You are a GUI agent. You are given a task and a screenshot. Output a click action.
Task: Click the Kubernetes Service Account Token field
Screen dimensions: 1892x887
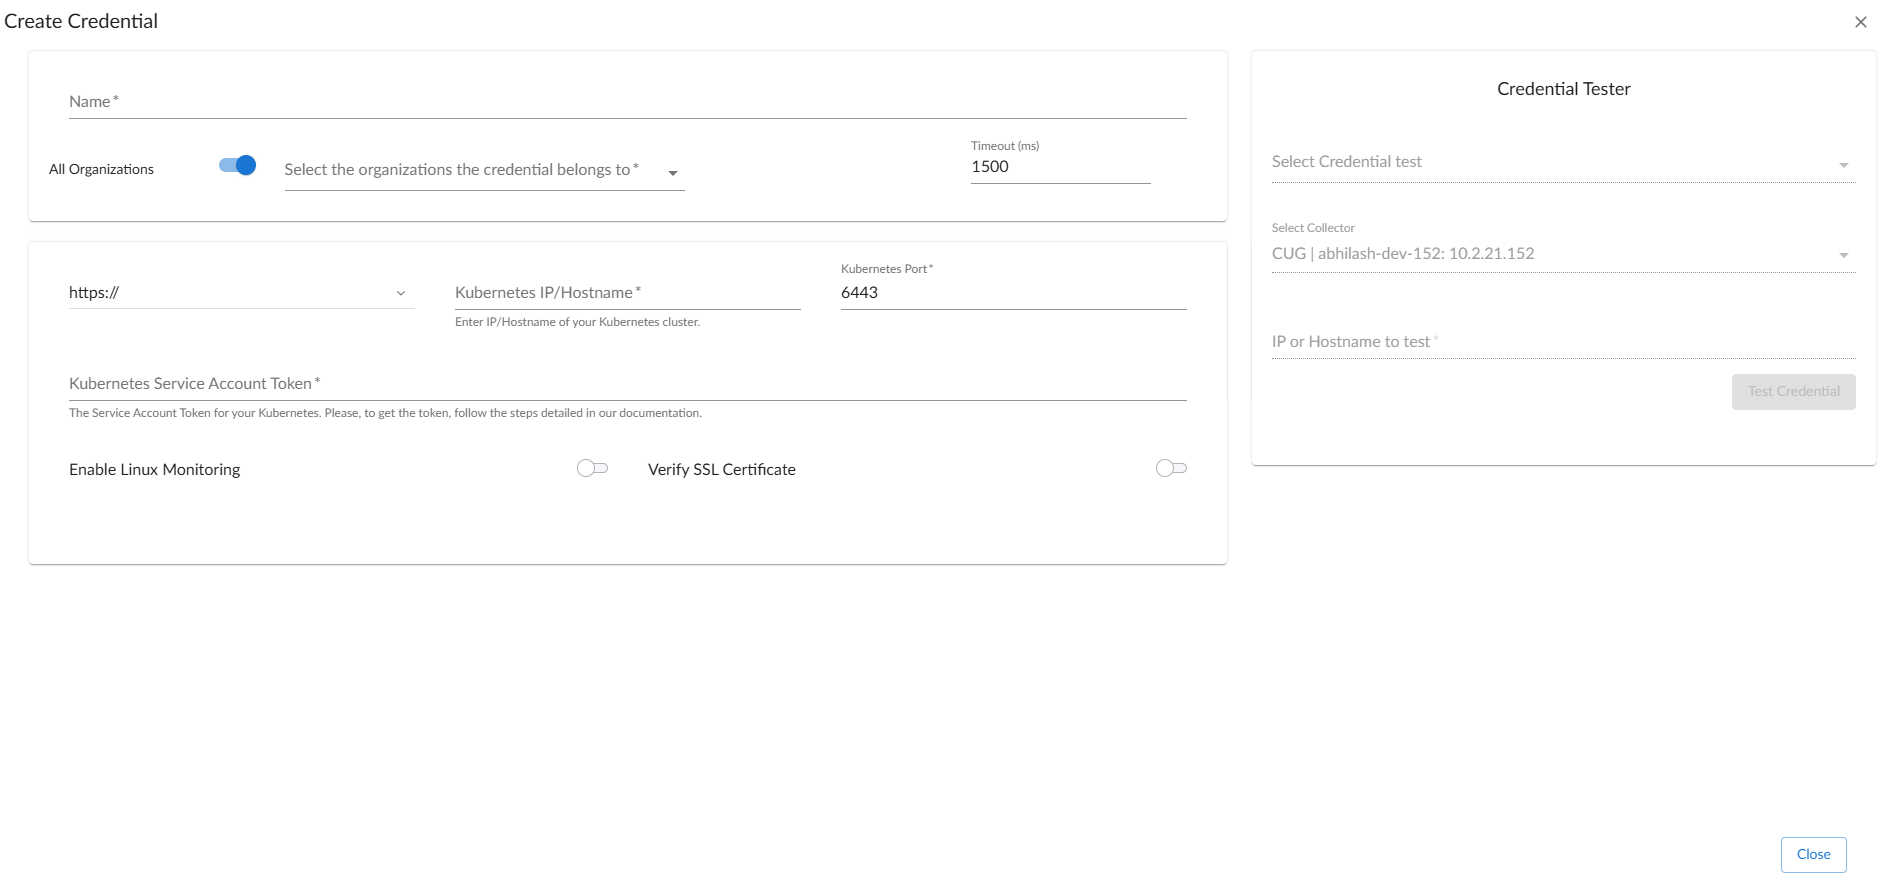[627, 384]
